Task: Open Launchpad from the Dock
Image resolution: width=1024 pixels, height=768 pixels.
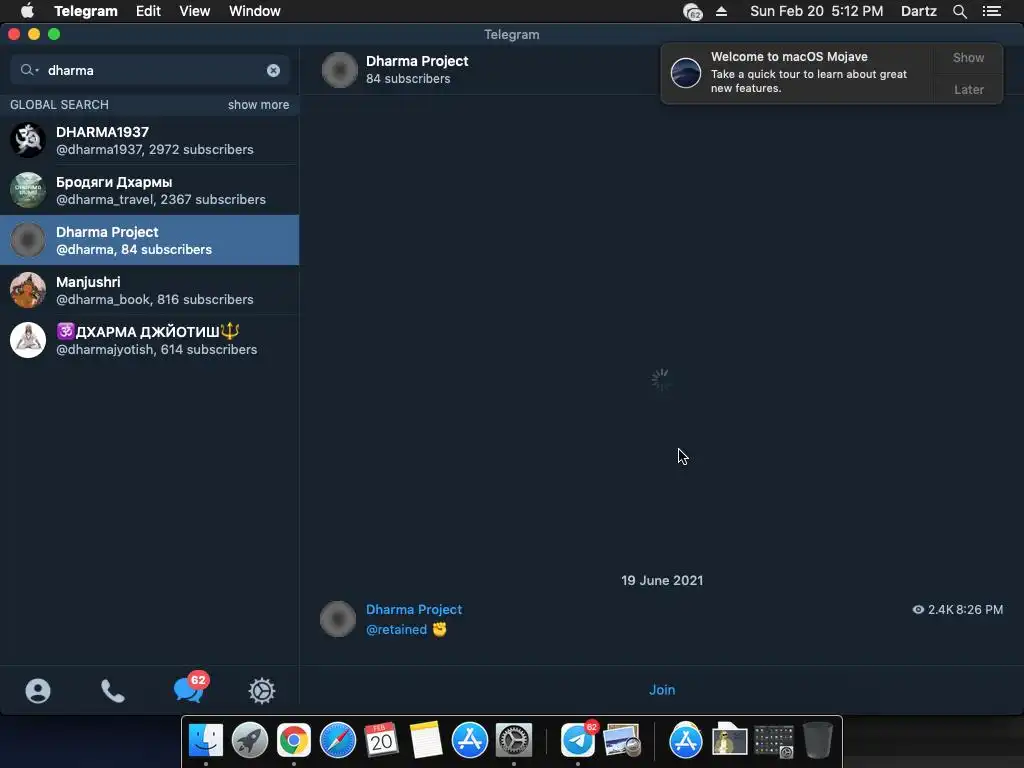Action: pos(249,740)
